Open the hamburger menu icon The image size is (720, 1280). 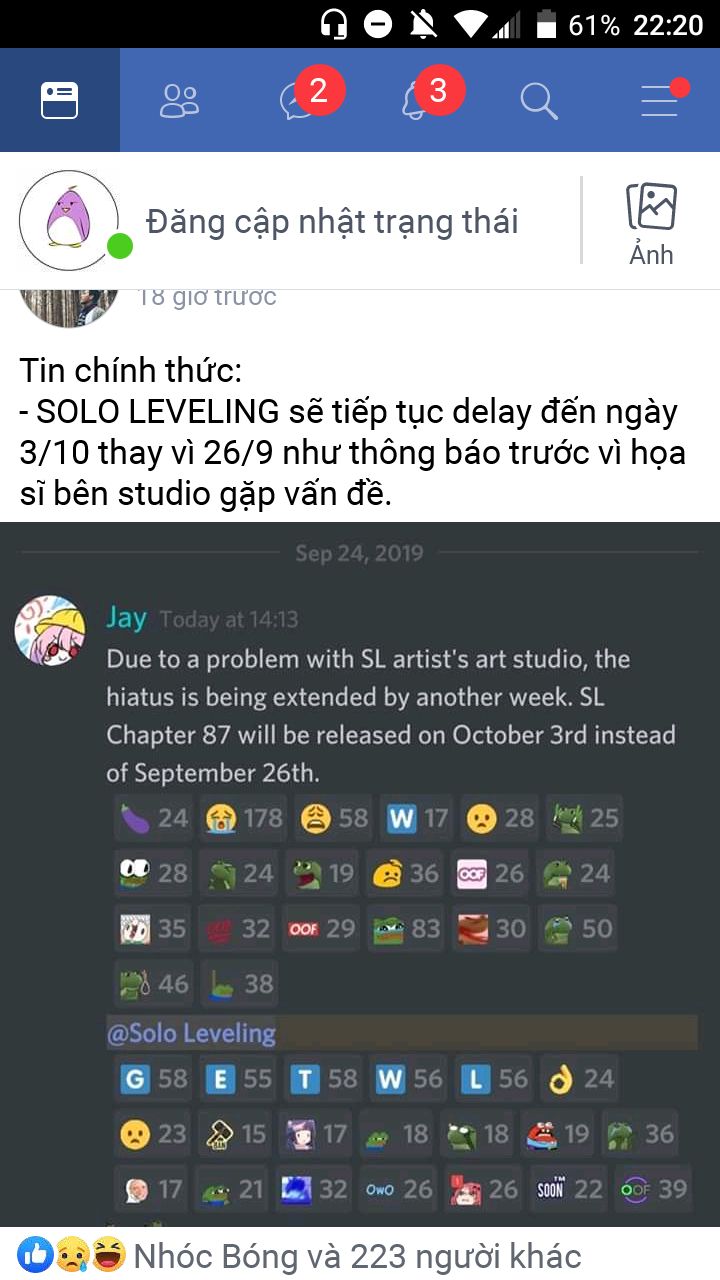tap(660, 100)
